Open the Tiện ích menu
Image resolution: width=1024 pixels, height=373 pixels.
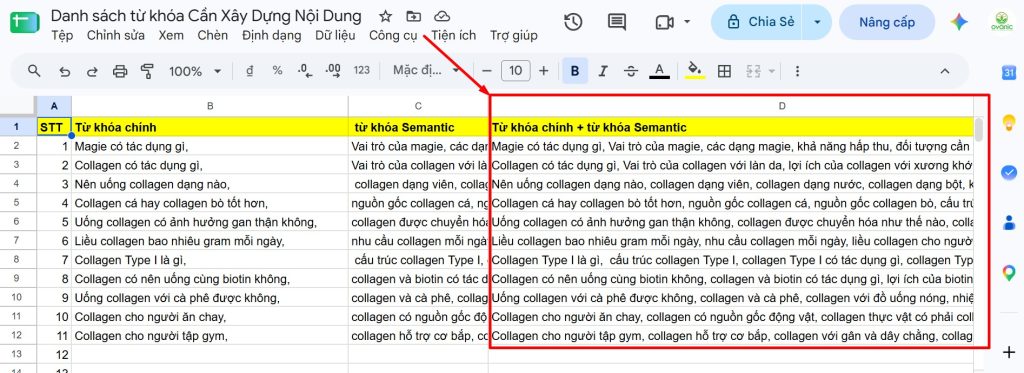pos(454,35)
